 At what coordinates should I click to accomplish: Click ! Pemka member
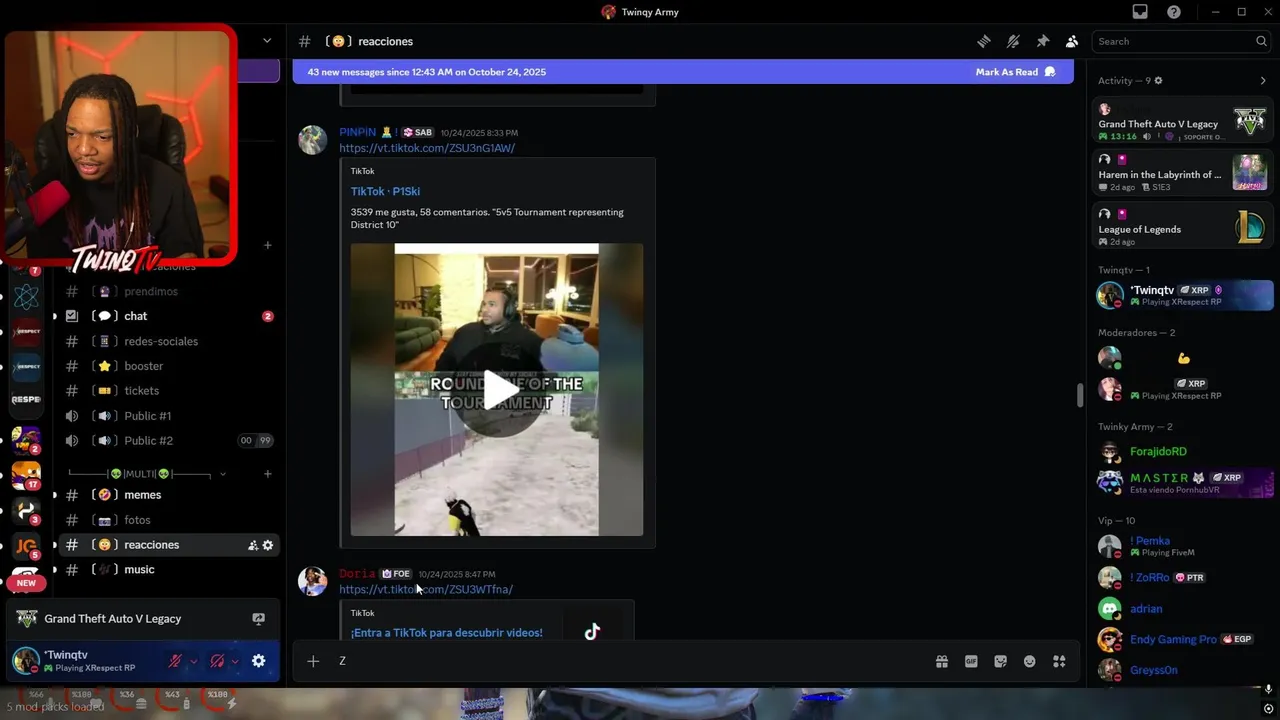pos(1182,546)
